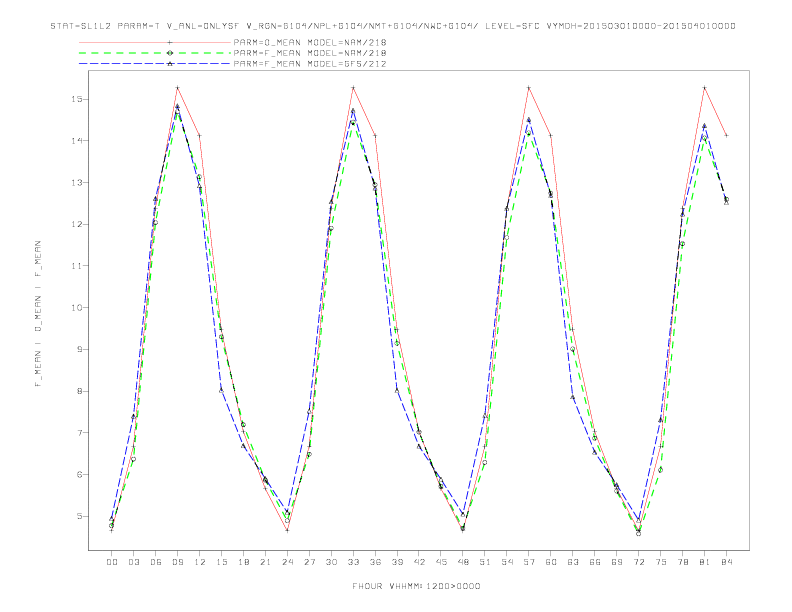Click the triangle marker on blue legend line

pyautogui.click(x=170, y=64)
